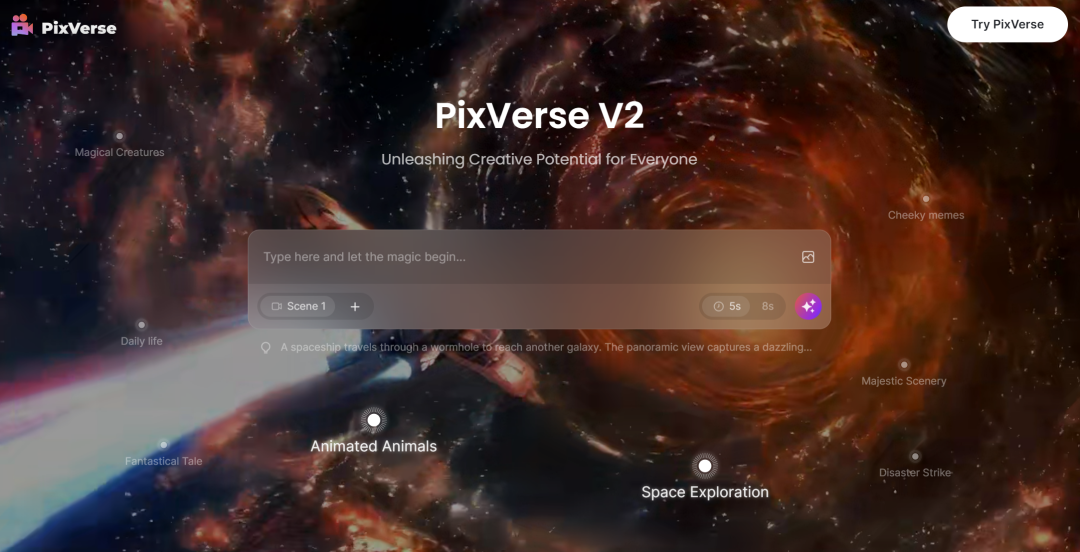Screen dimensions: 1080x552
Task: Open the Disaster Strike category
Action: pyautogui.click(x=915, y=472)
